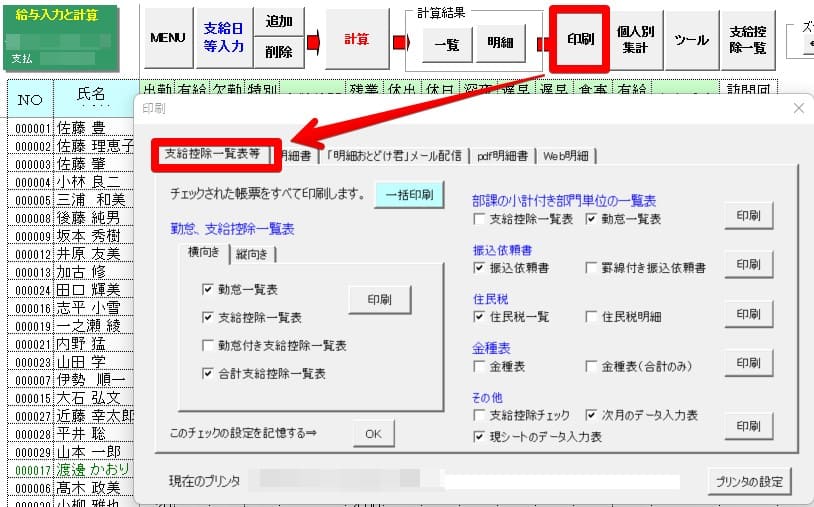Click the 一括印刷 button

(x=408, y=195)
